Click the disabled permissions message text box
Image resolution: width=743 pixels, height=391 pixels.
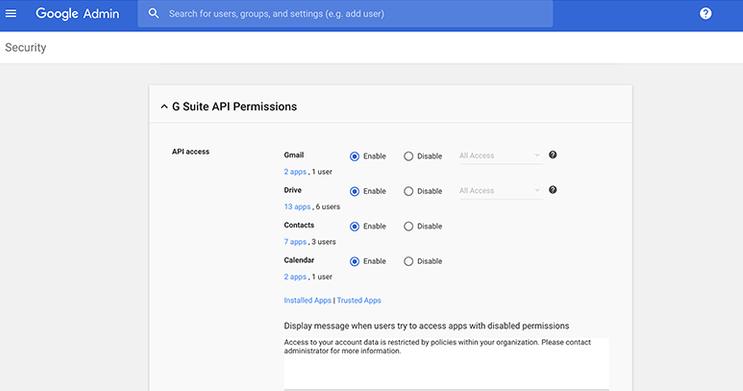(x=446, y=363)
